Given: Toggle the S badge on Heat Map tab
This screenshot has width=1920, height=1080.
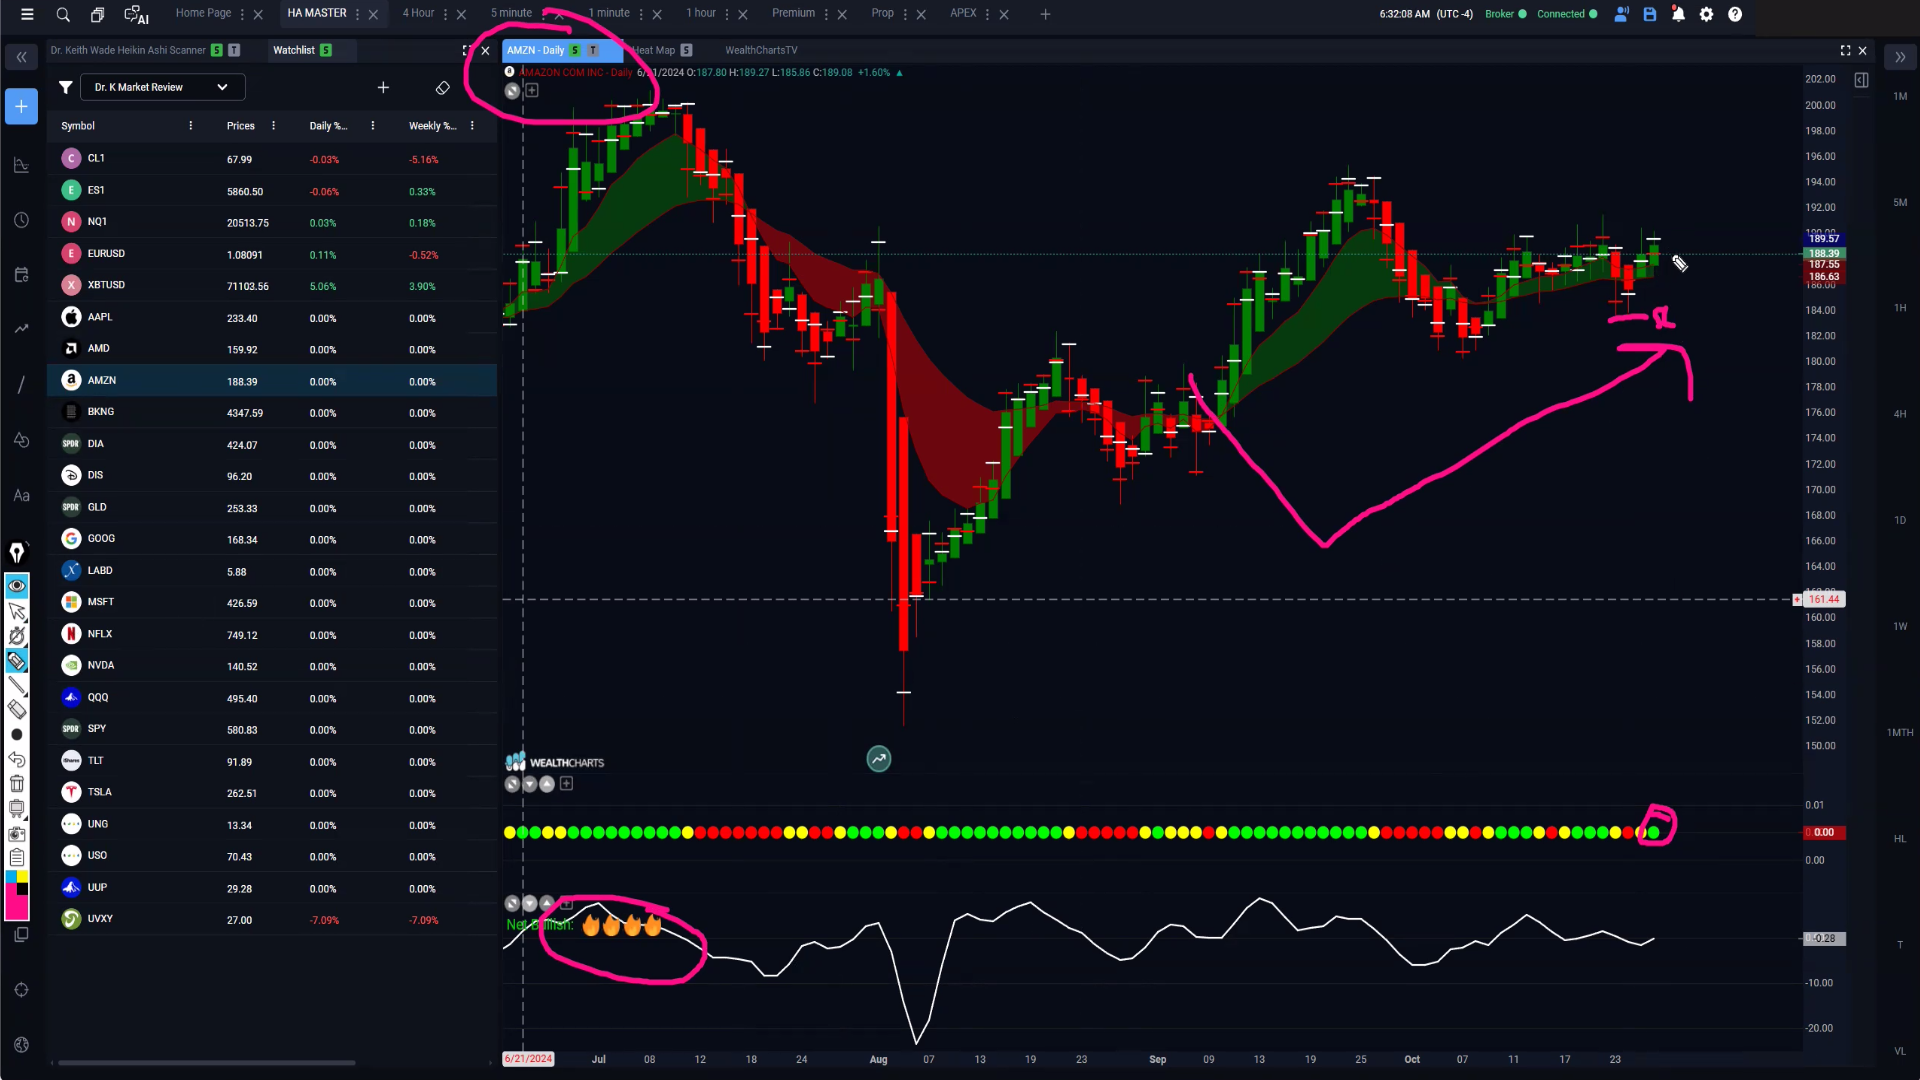Looking at the screenshot, I should pos(686,50).
